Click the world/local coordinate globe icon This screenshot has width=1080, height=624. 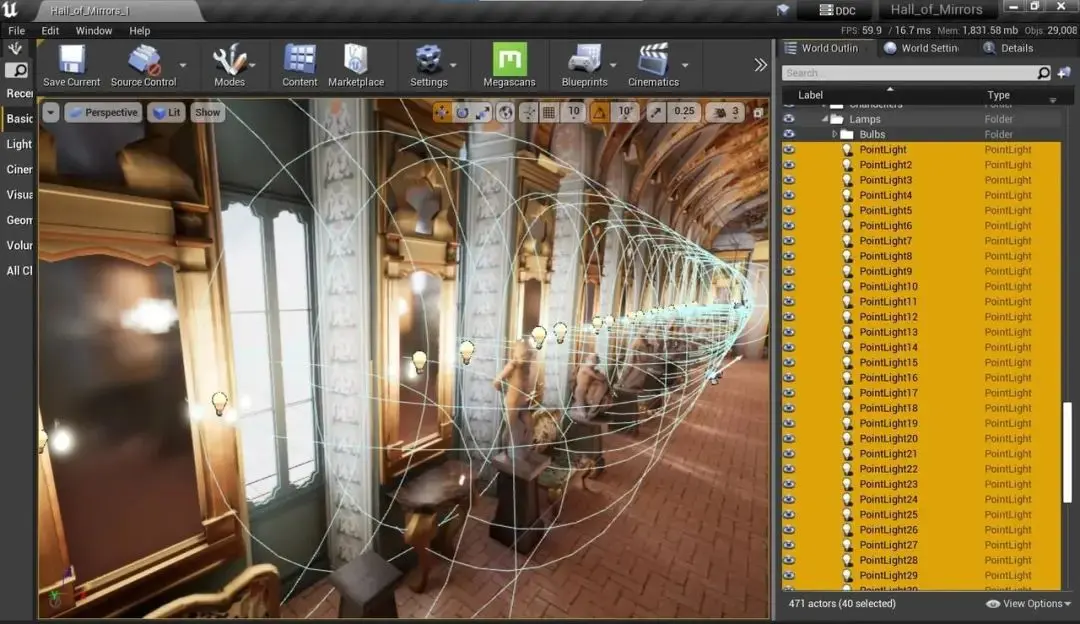506,112
